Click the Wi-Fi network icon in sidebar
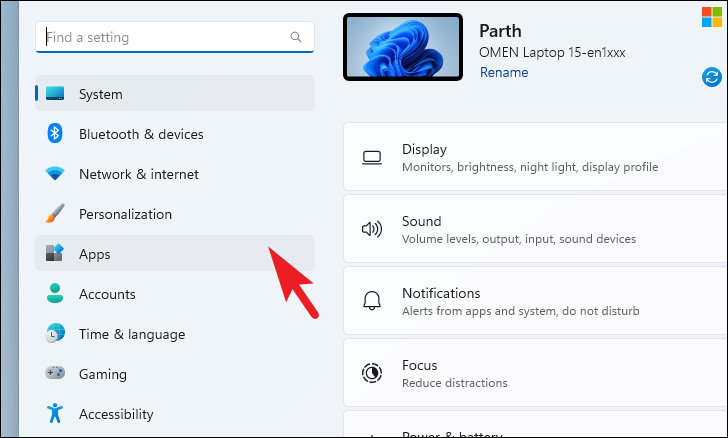This screenshot has height=438, width=728. [55, 173]
